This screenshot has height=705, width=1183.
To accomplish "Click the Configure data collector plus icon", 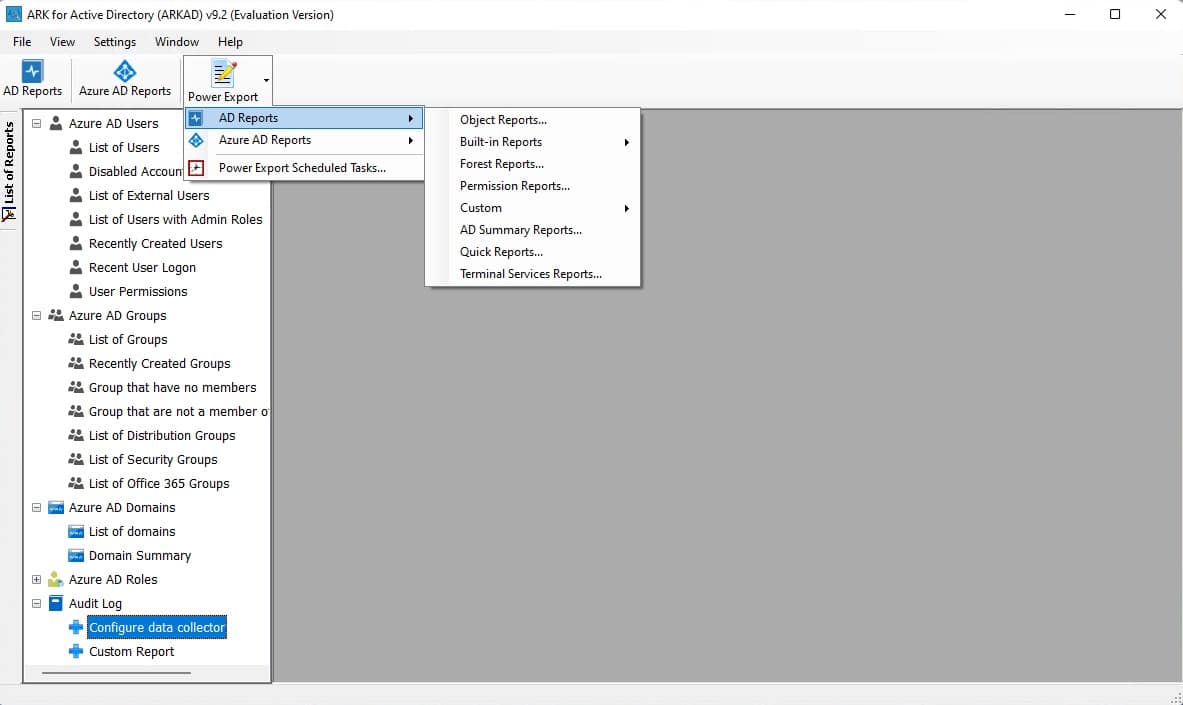I will [75, 627].
